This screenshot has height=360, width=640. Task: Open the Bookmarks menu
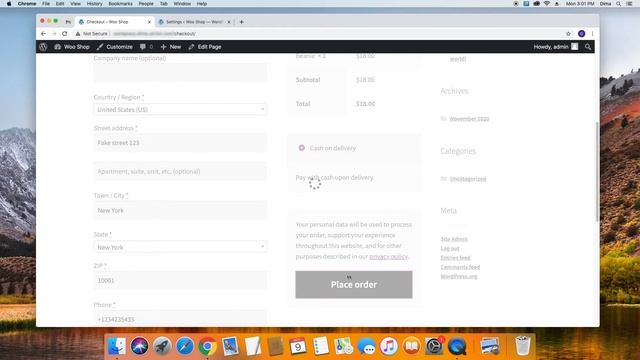coord(120,4)
